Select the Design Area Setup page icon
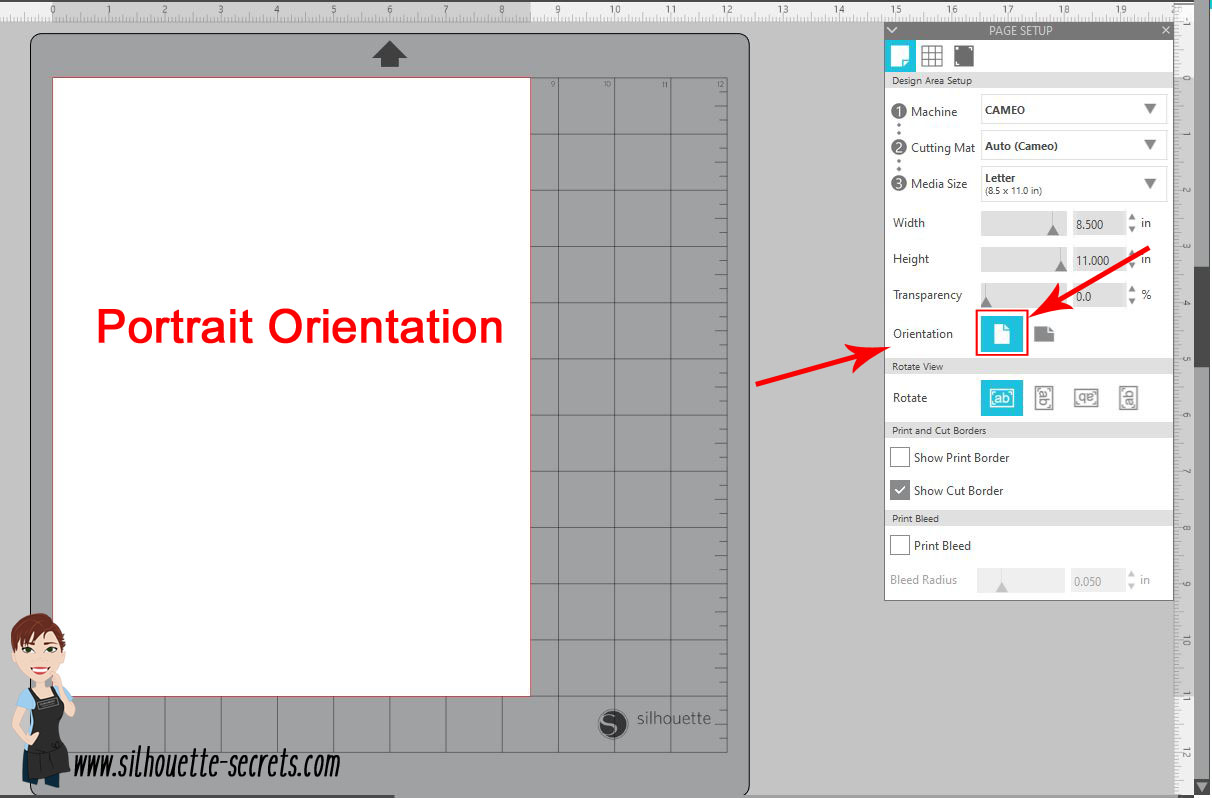 pos(899,56)
